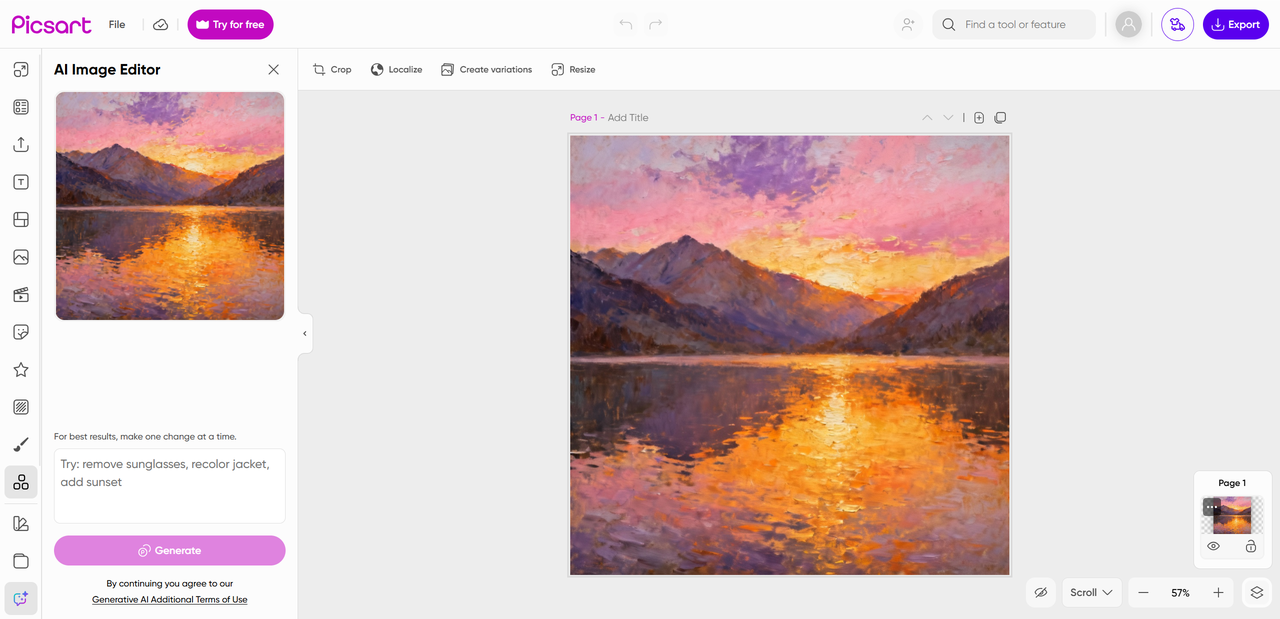Toggle the lock on Page 1 layer

point(1250,546)
